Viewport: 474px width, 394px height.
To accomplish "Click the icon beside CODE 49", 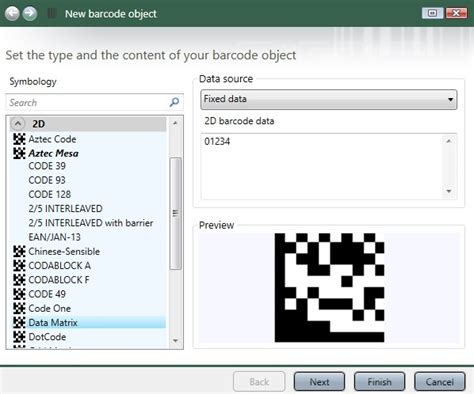I will tap(19, 294).
